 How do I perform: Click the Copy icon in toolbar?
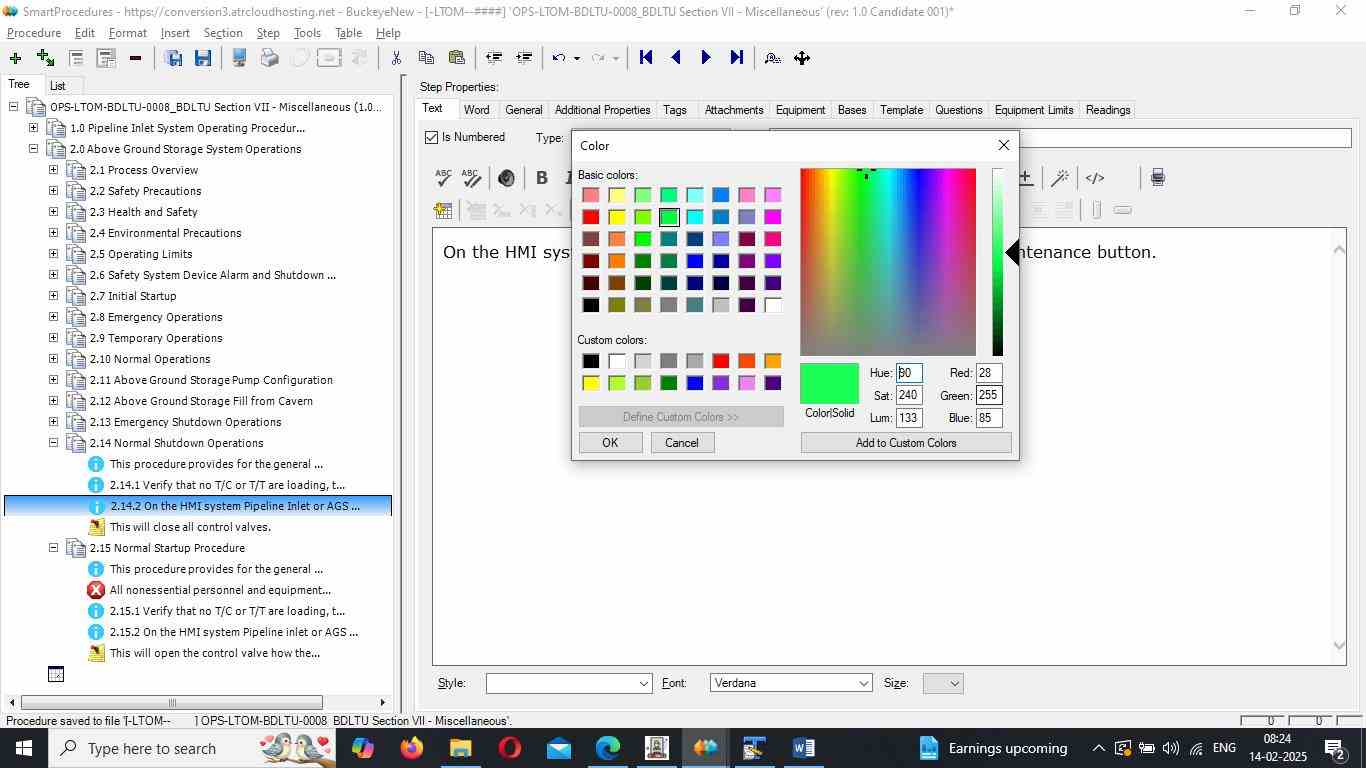tap(426, 58)
